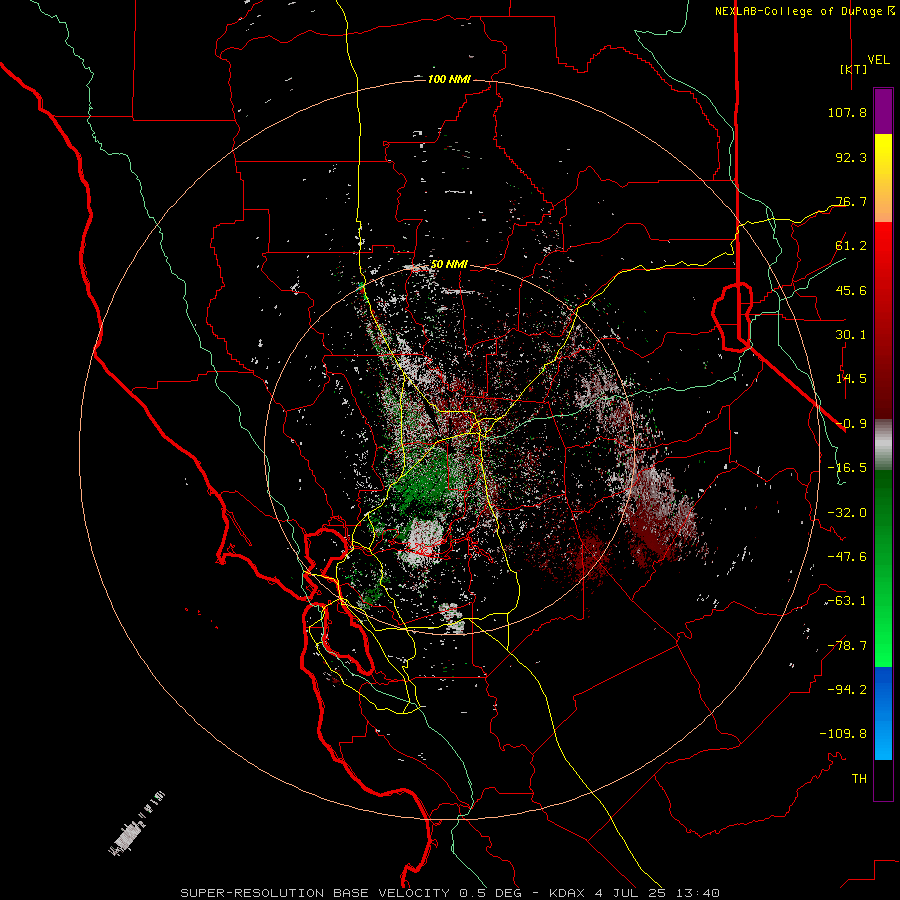Click the -78.7 legend value
Screen dimensions: 900x900
[847, 646]
